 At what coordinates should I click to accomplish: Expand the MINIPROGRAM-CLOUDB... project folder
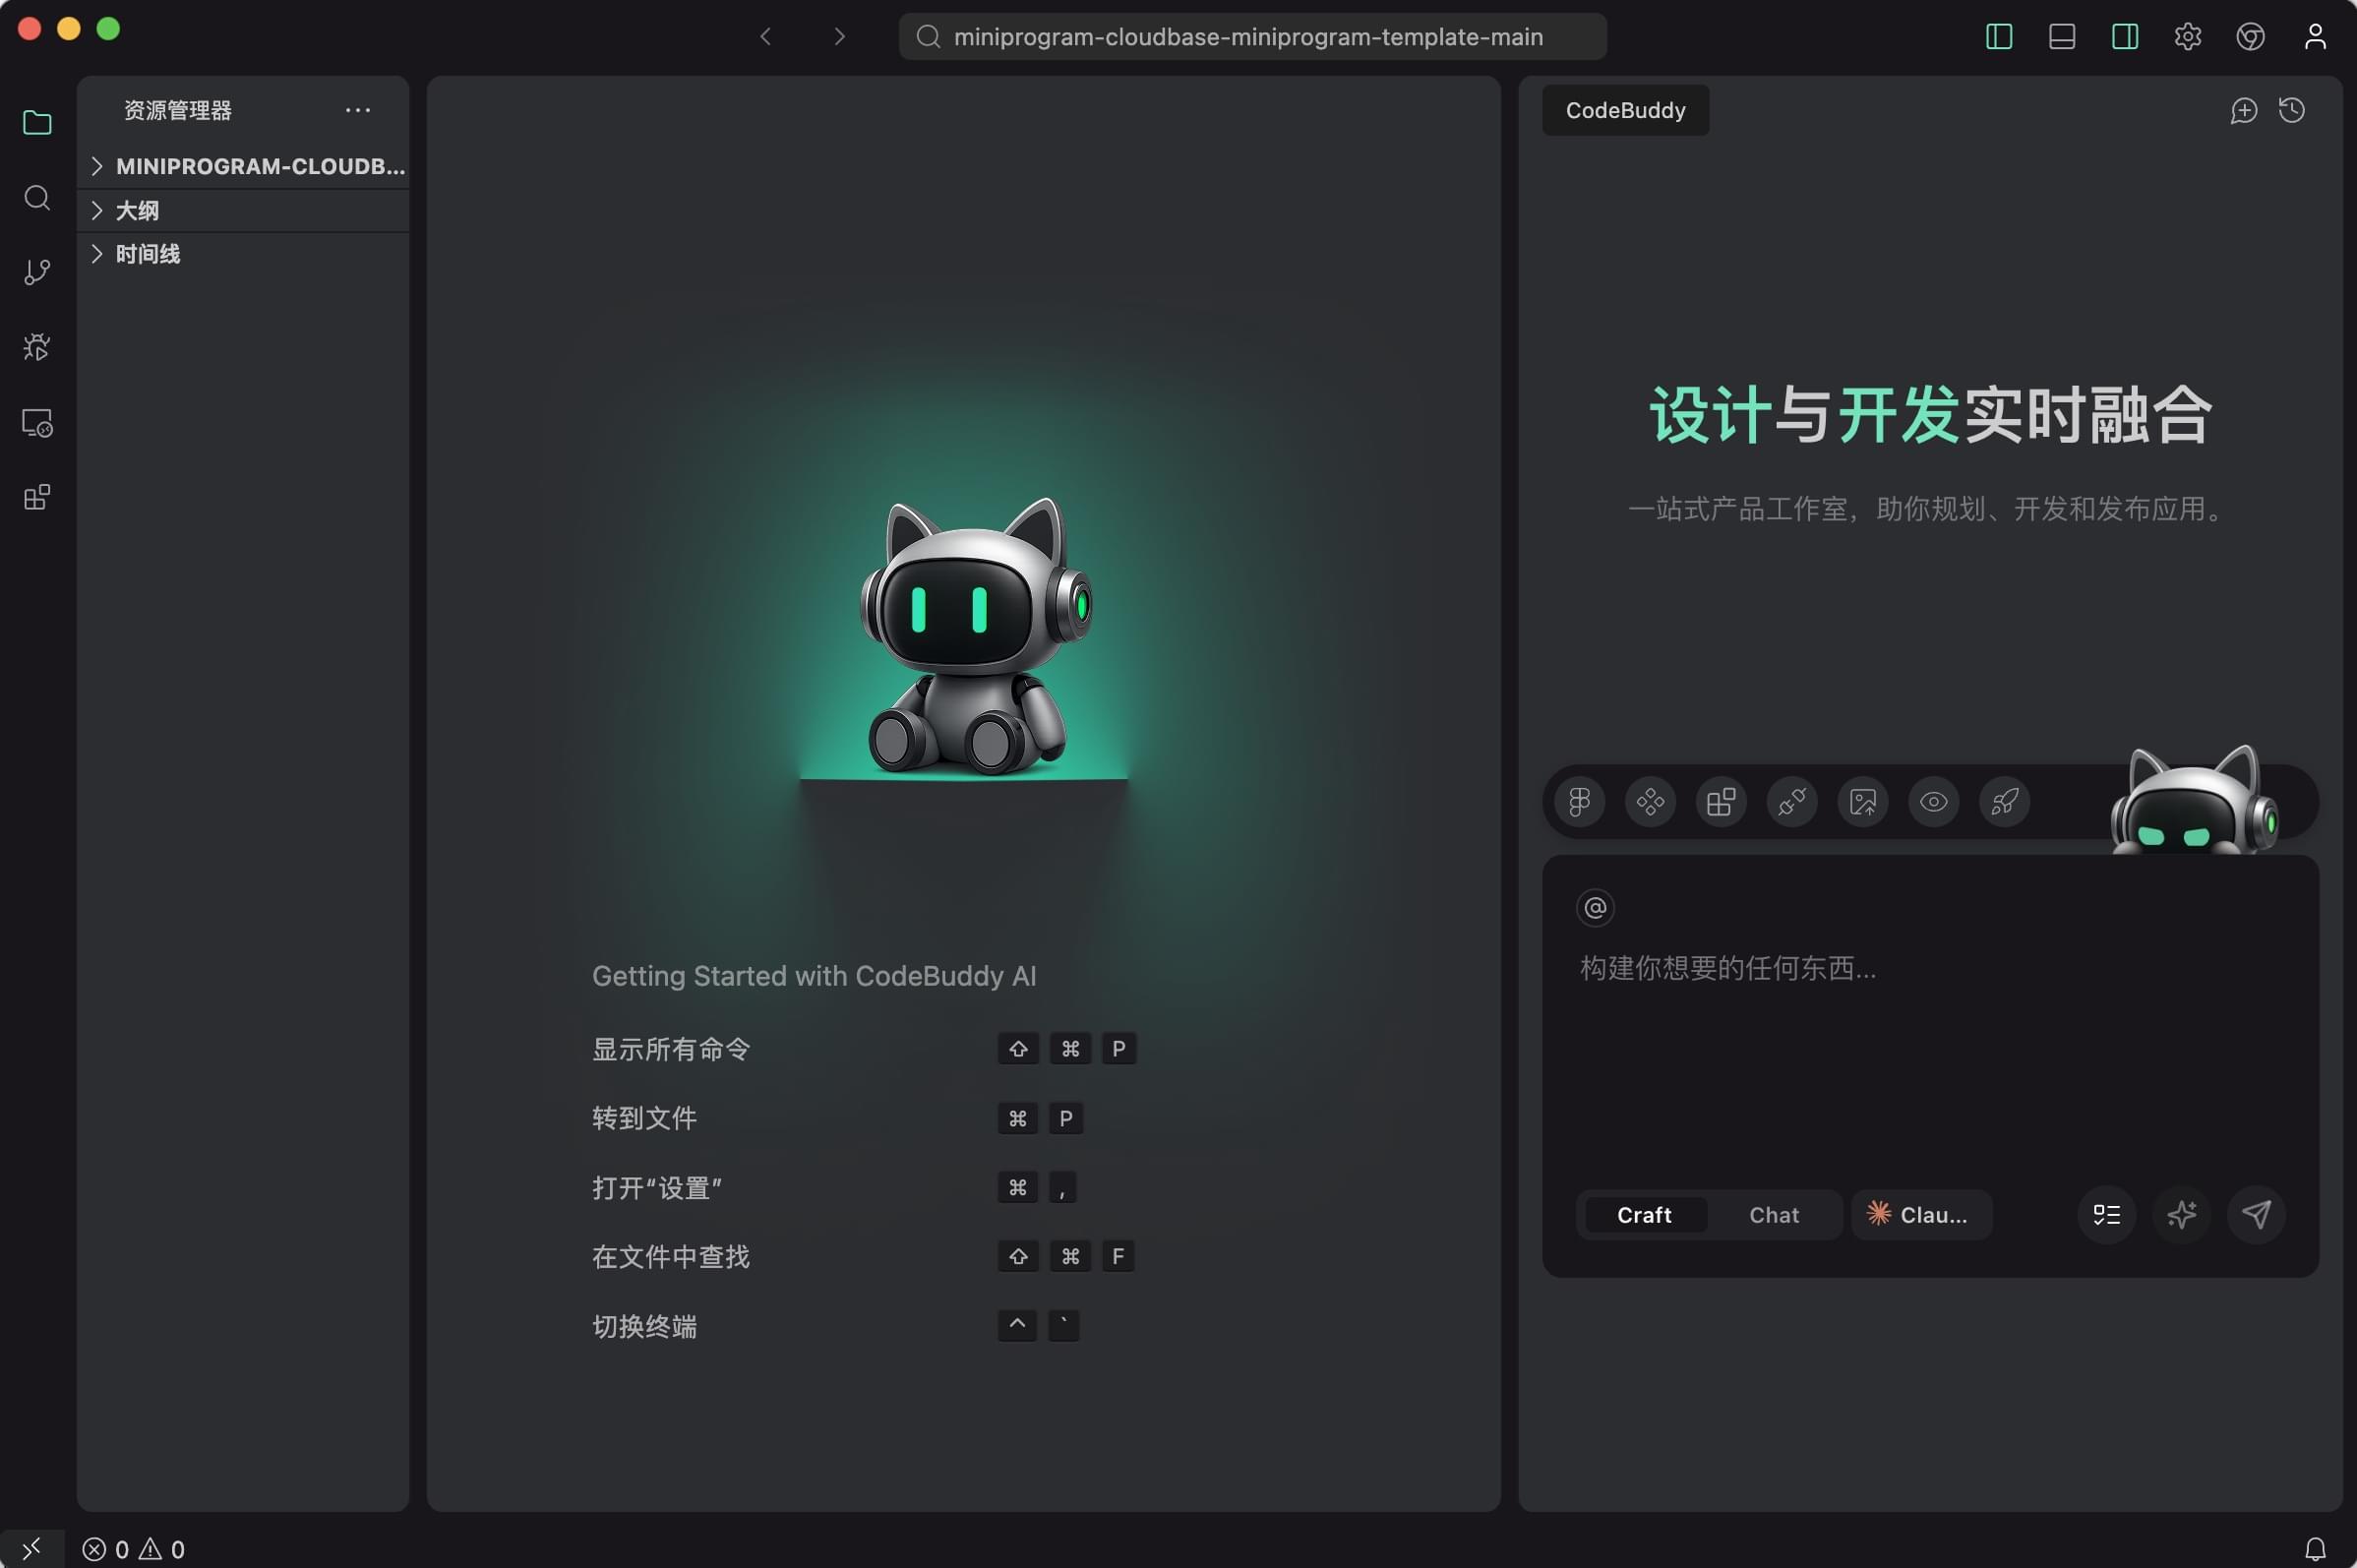click(260, 166)
